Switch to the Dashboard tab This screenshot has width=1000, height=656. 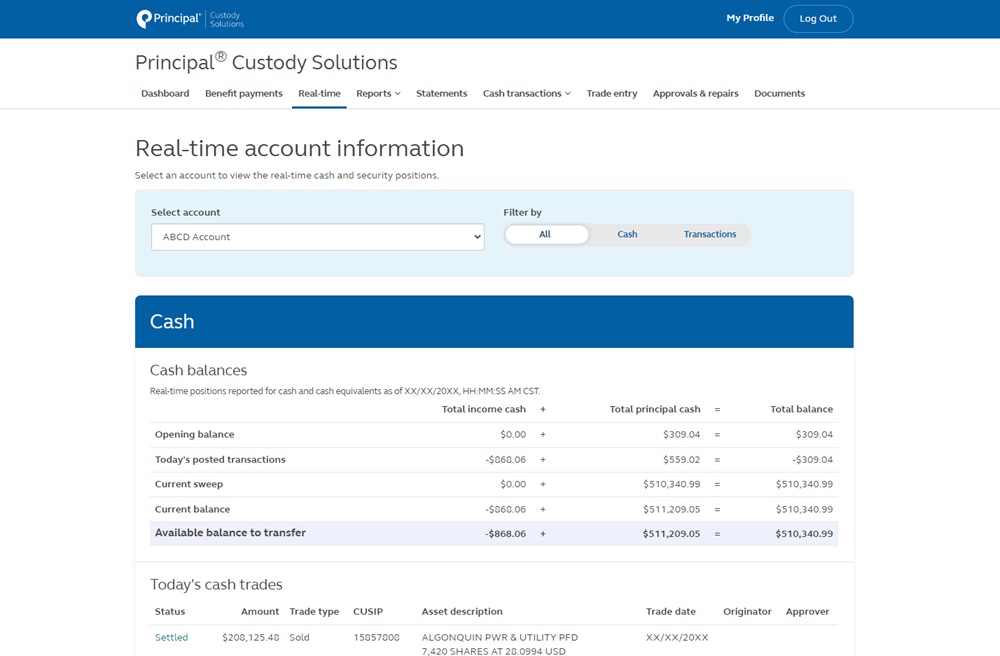(165, 93)
